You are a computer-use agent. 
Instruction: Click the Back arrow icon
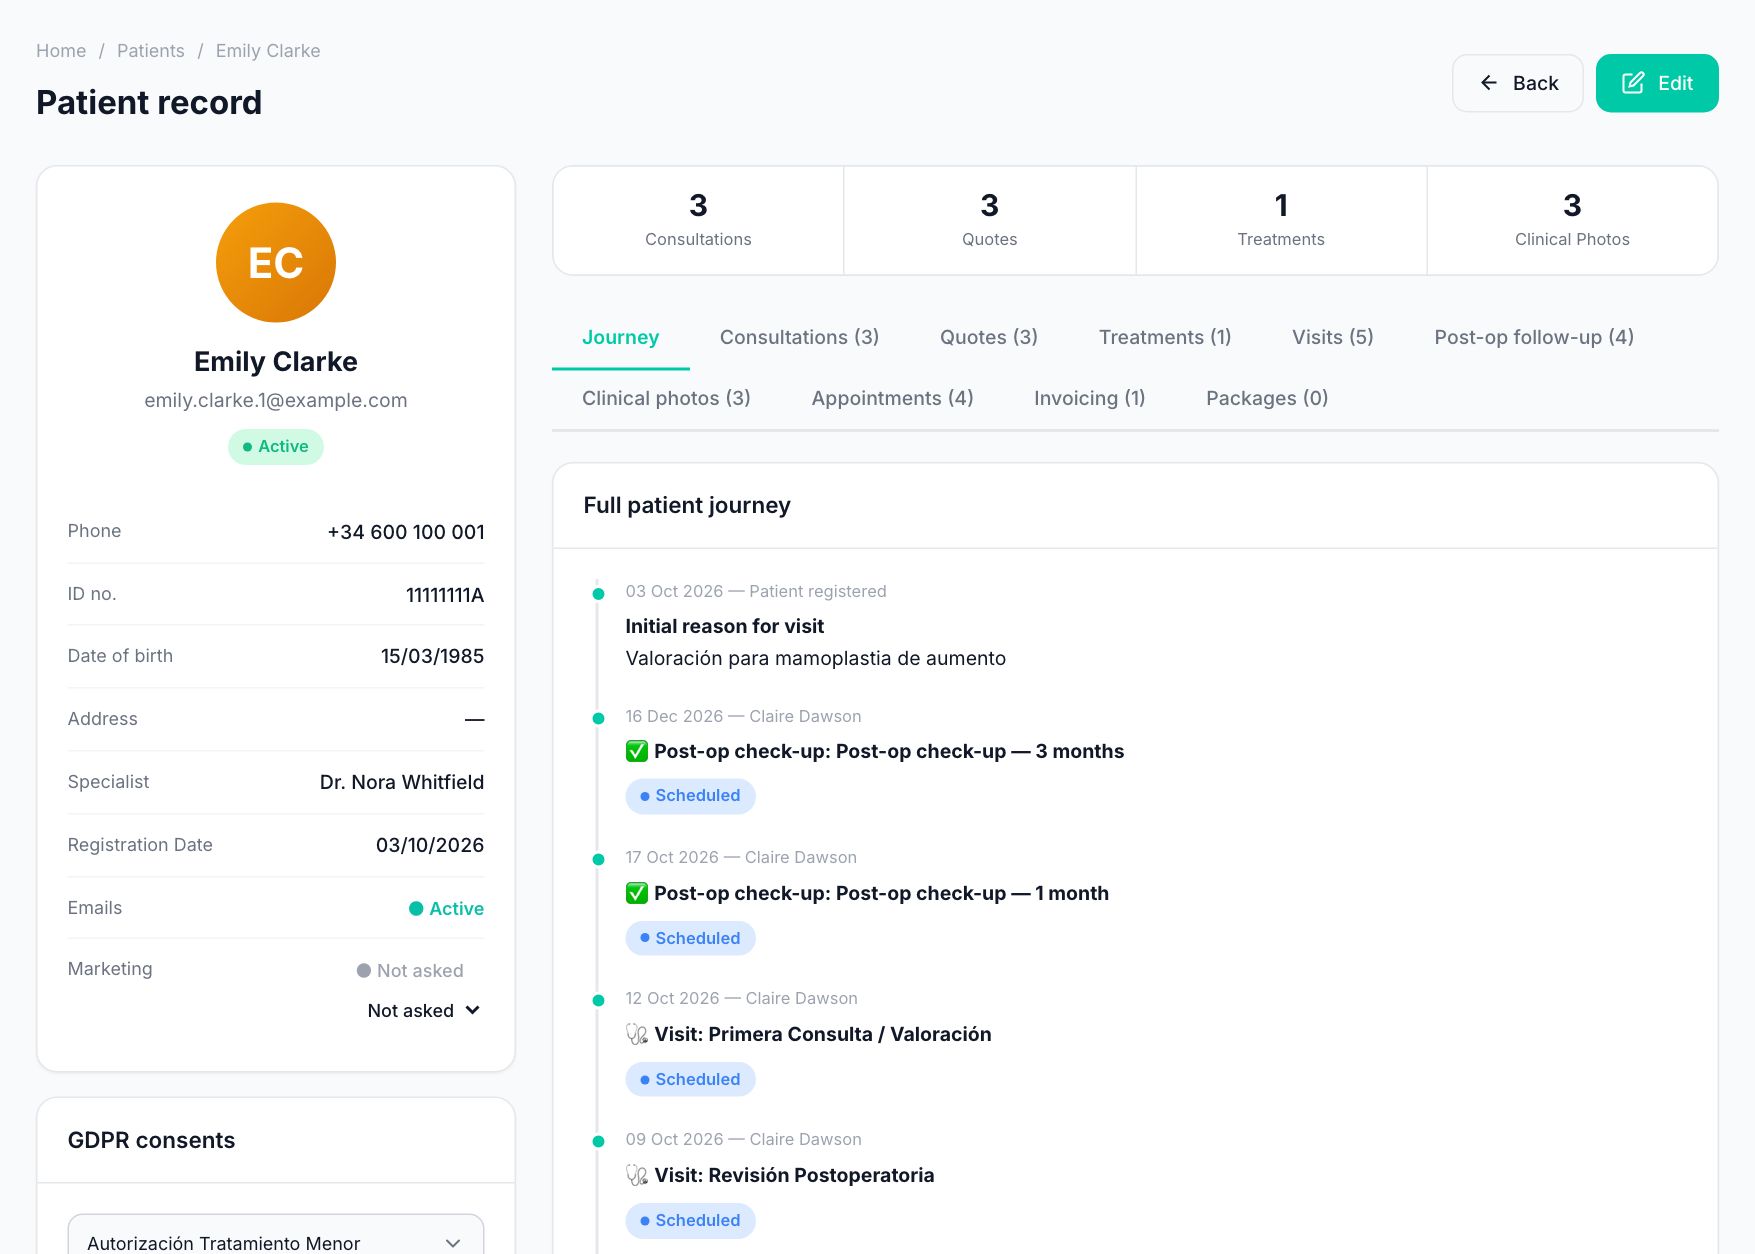(1489, 83)
